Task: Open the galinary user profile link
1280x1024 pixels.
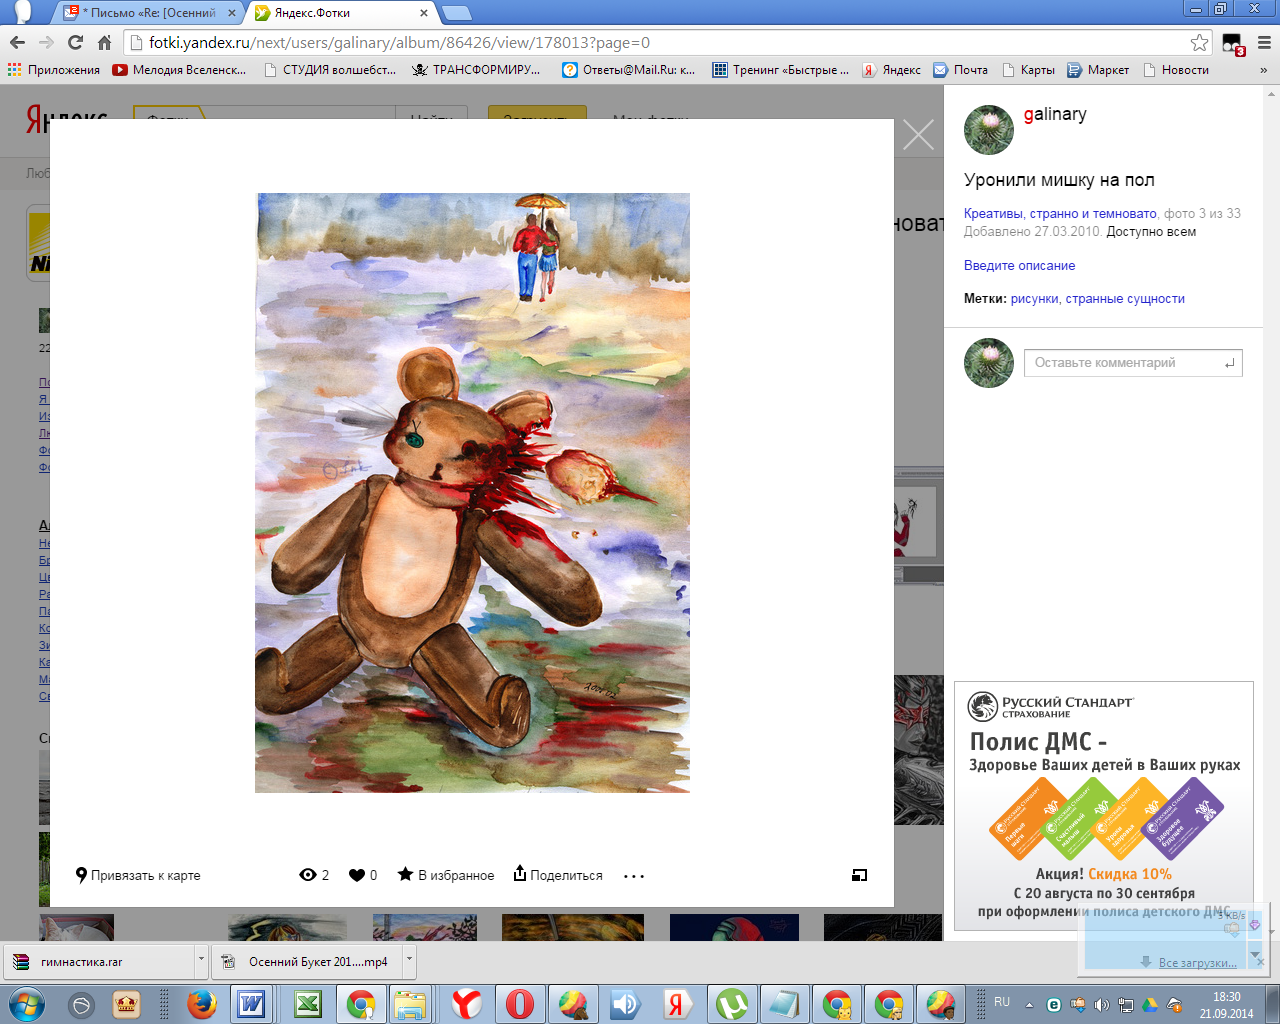Action: 1055,114
